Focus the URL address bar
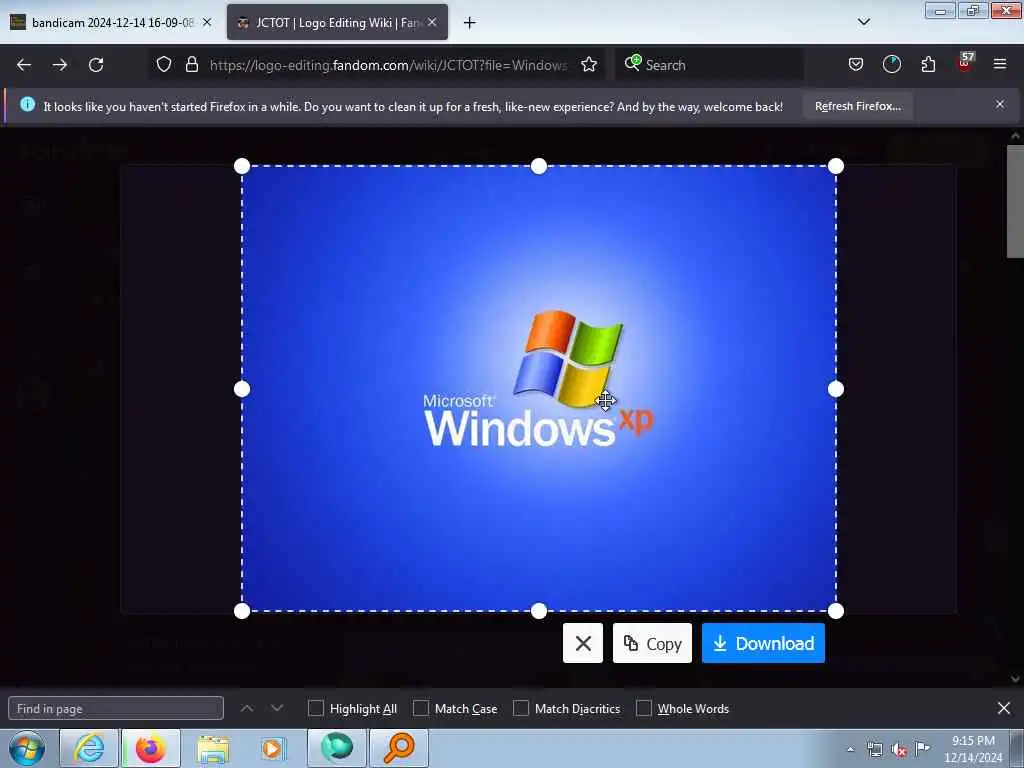The width and height of the screenshot is (1024, 768). pos(388,65)
